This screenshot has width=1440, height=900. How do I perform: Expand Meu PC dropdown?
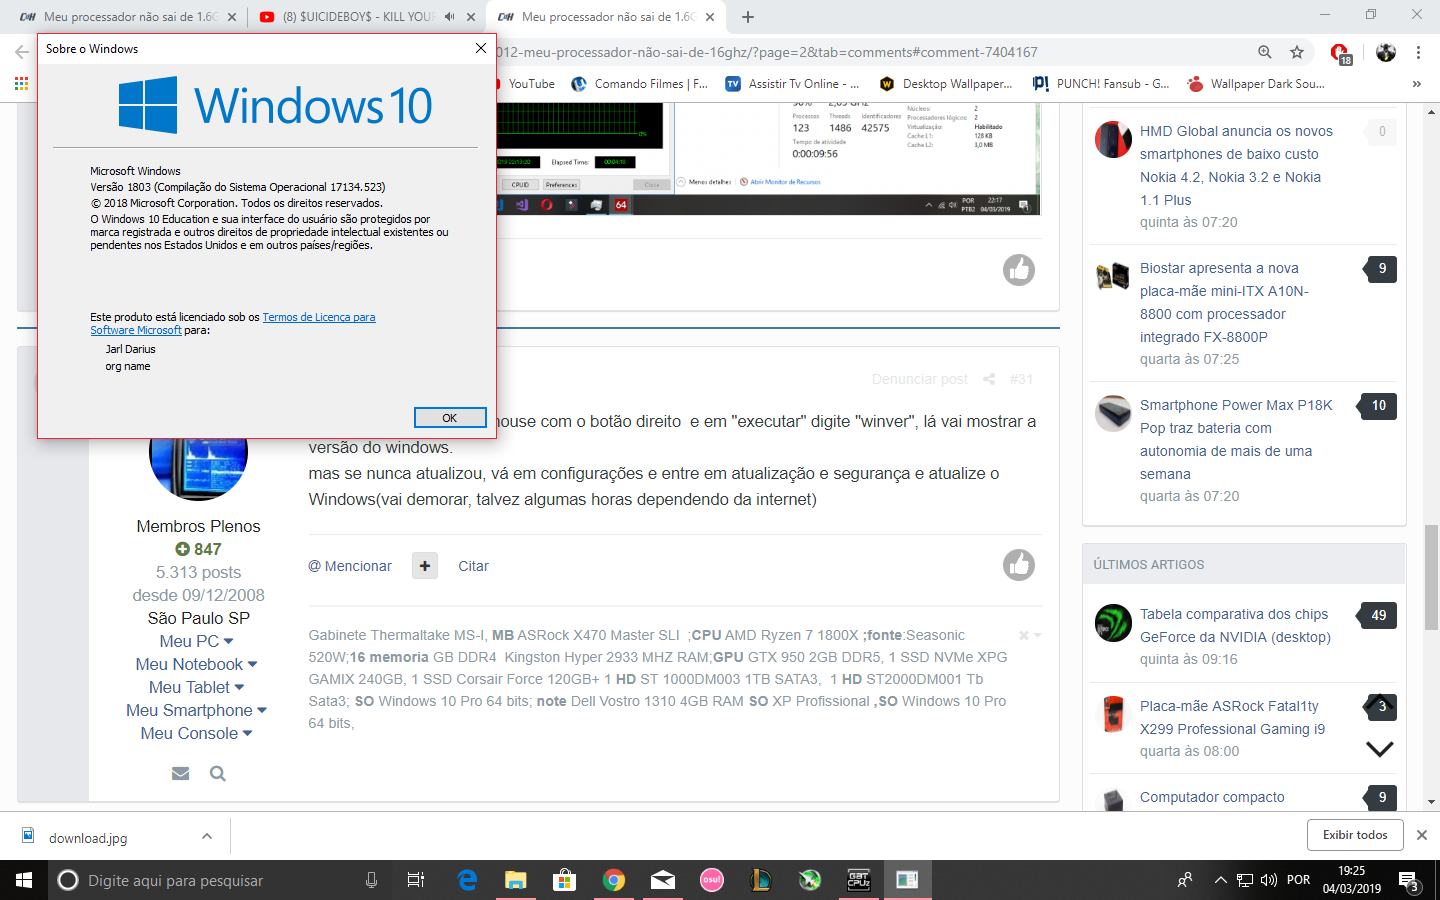[197, 641]
